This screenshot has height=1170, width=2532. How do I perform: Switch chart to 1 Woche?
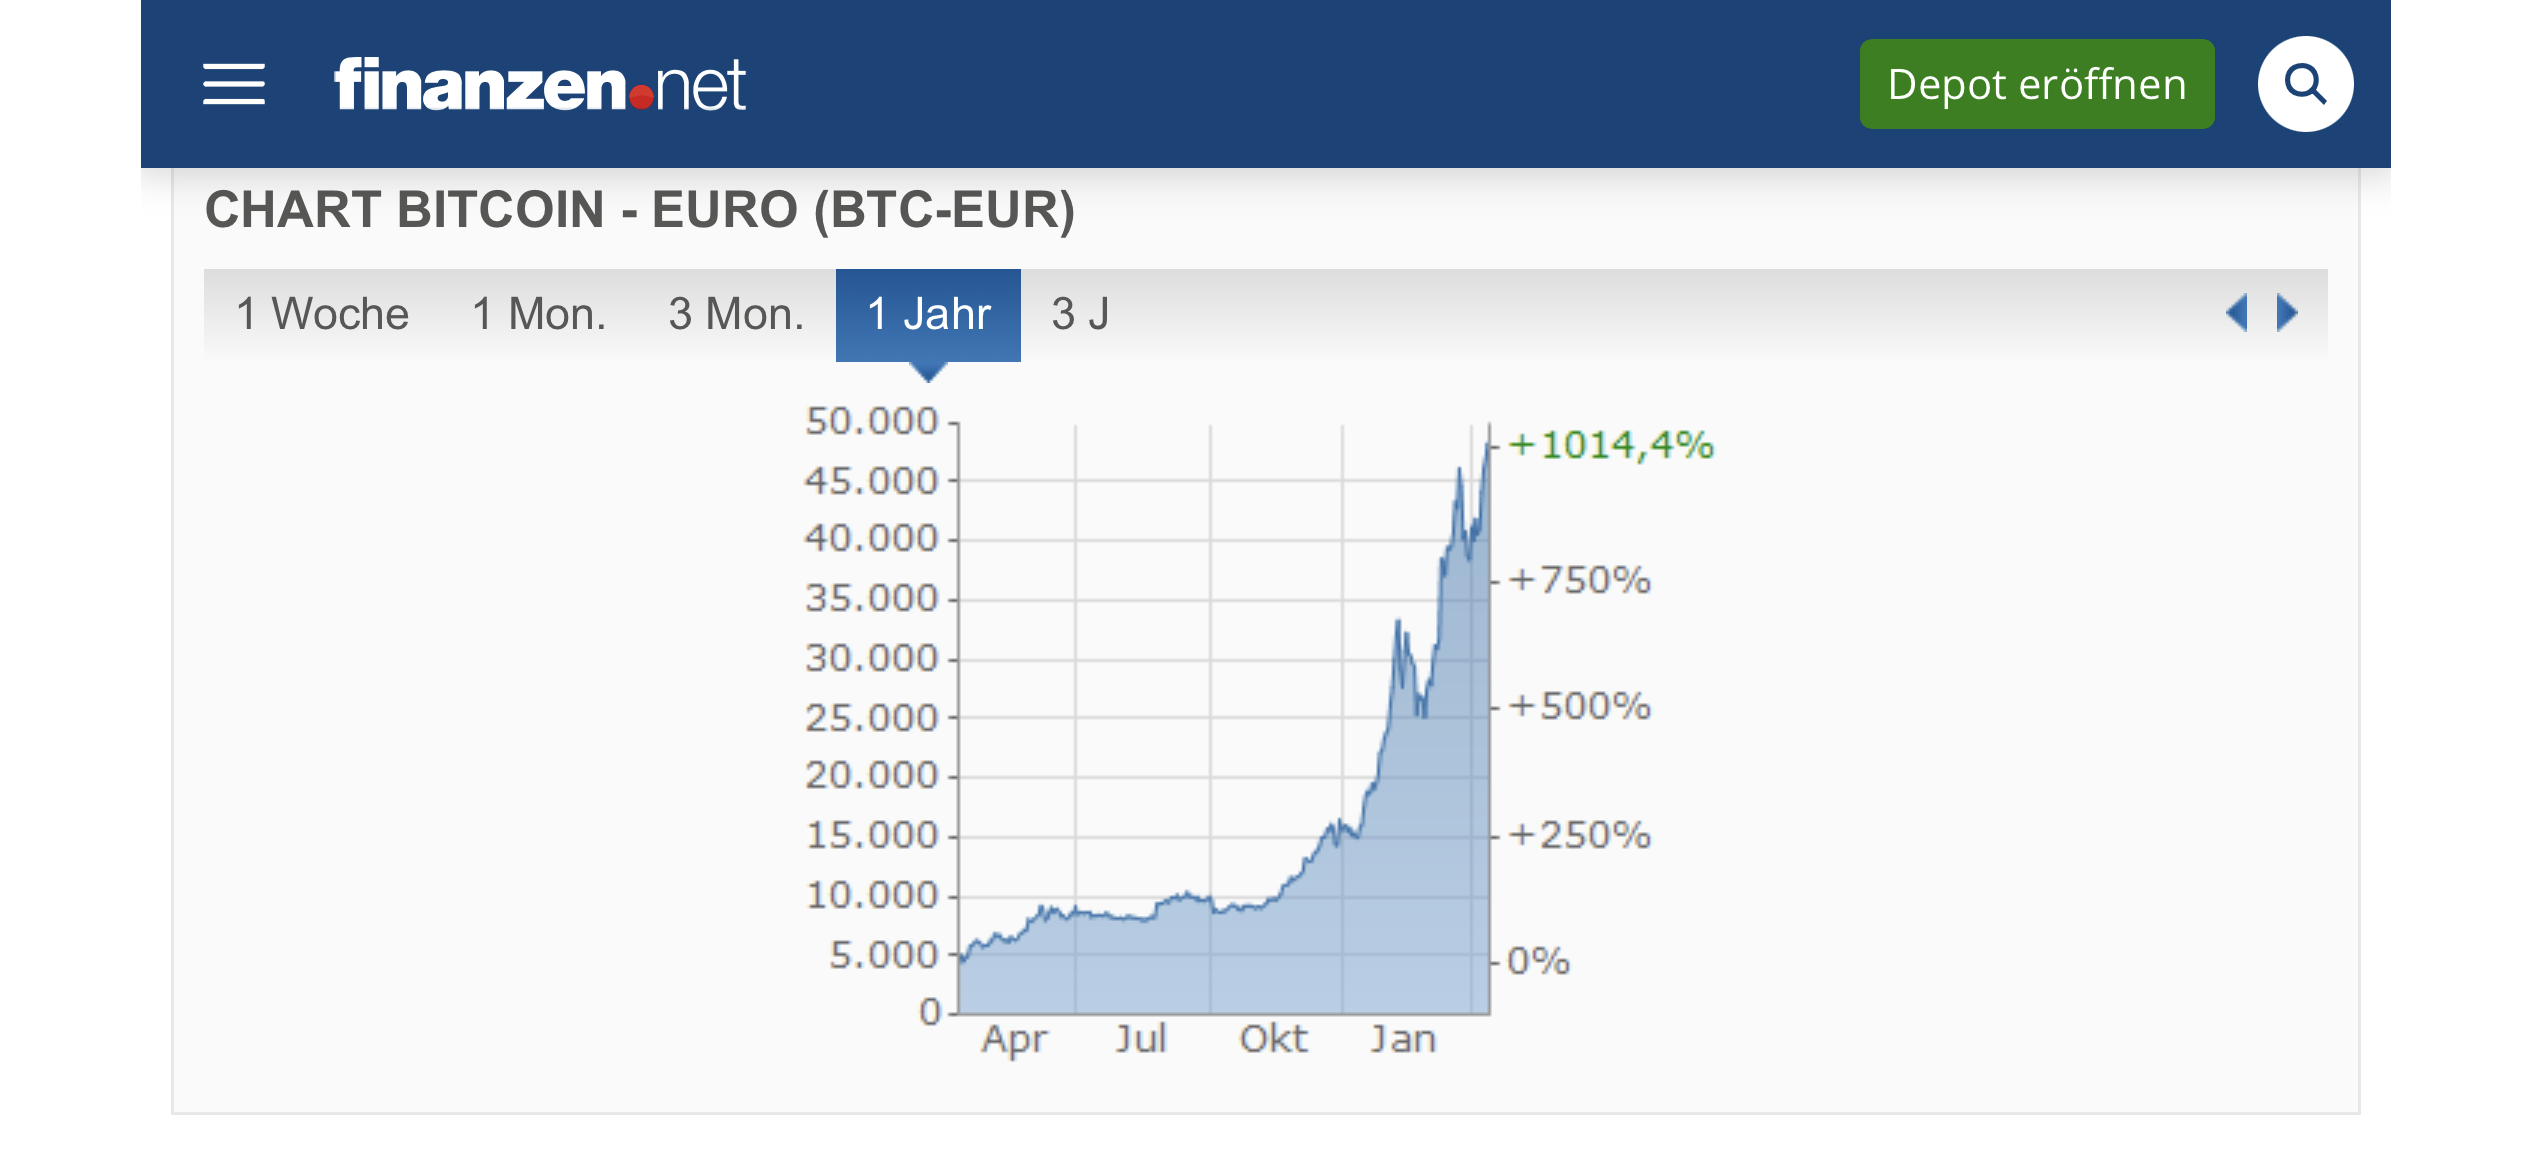click(322, 314)
